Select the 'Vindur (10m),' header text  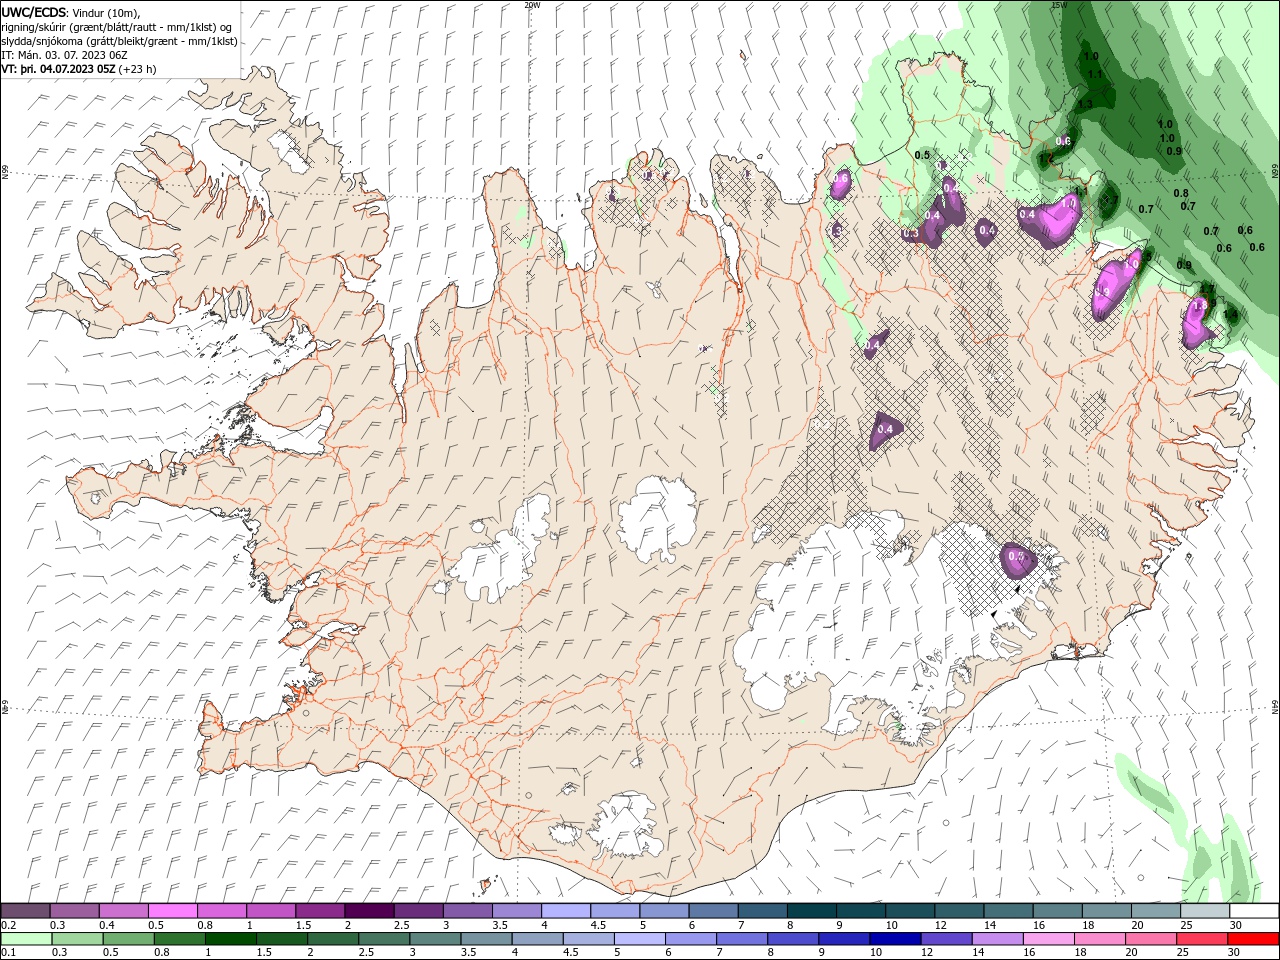[106, 12]
